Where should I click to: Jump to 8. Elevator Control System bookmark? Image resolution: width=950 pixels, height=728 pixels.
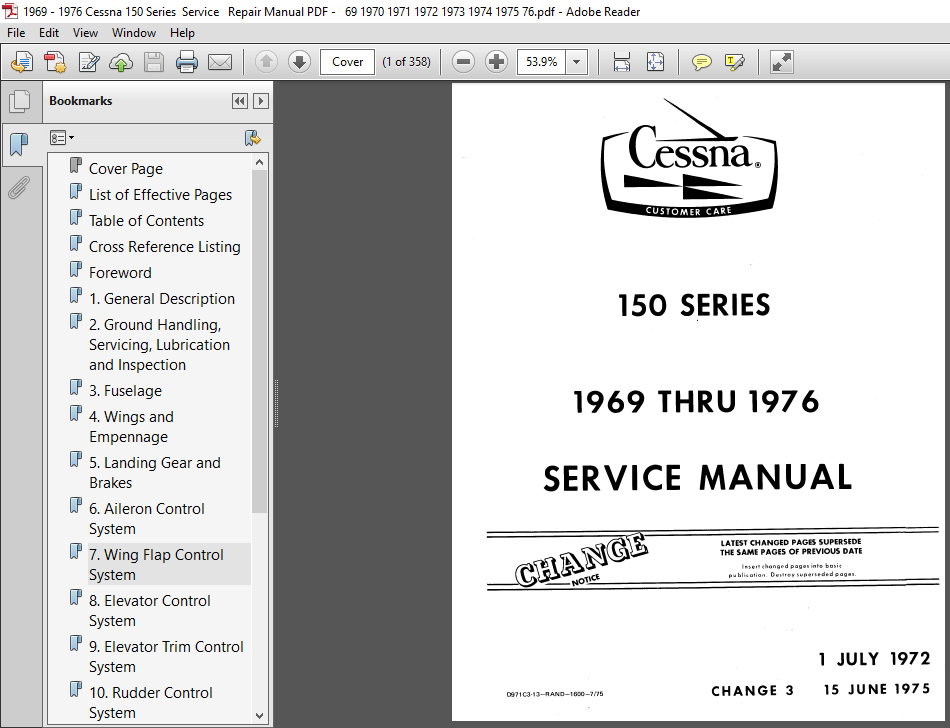tap(150, 611)
